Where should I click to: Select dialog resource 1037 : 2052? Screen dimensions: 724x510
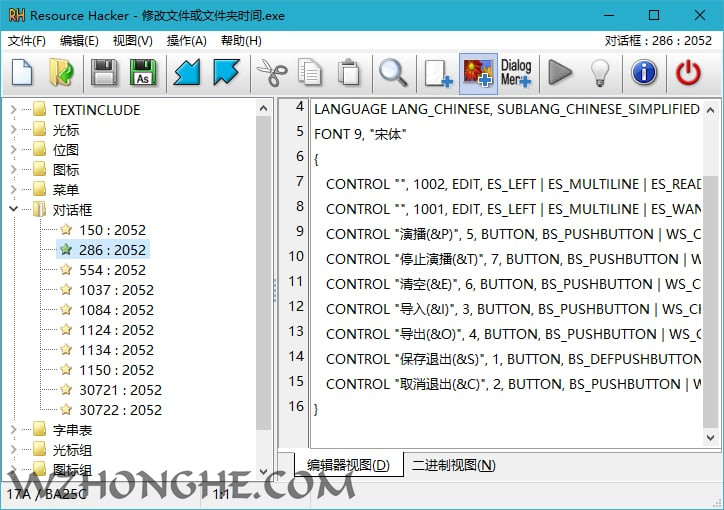116,290
